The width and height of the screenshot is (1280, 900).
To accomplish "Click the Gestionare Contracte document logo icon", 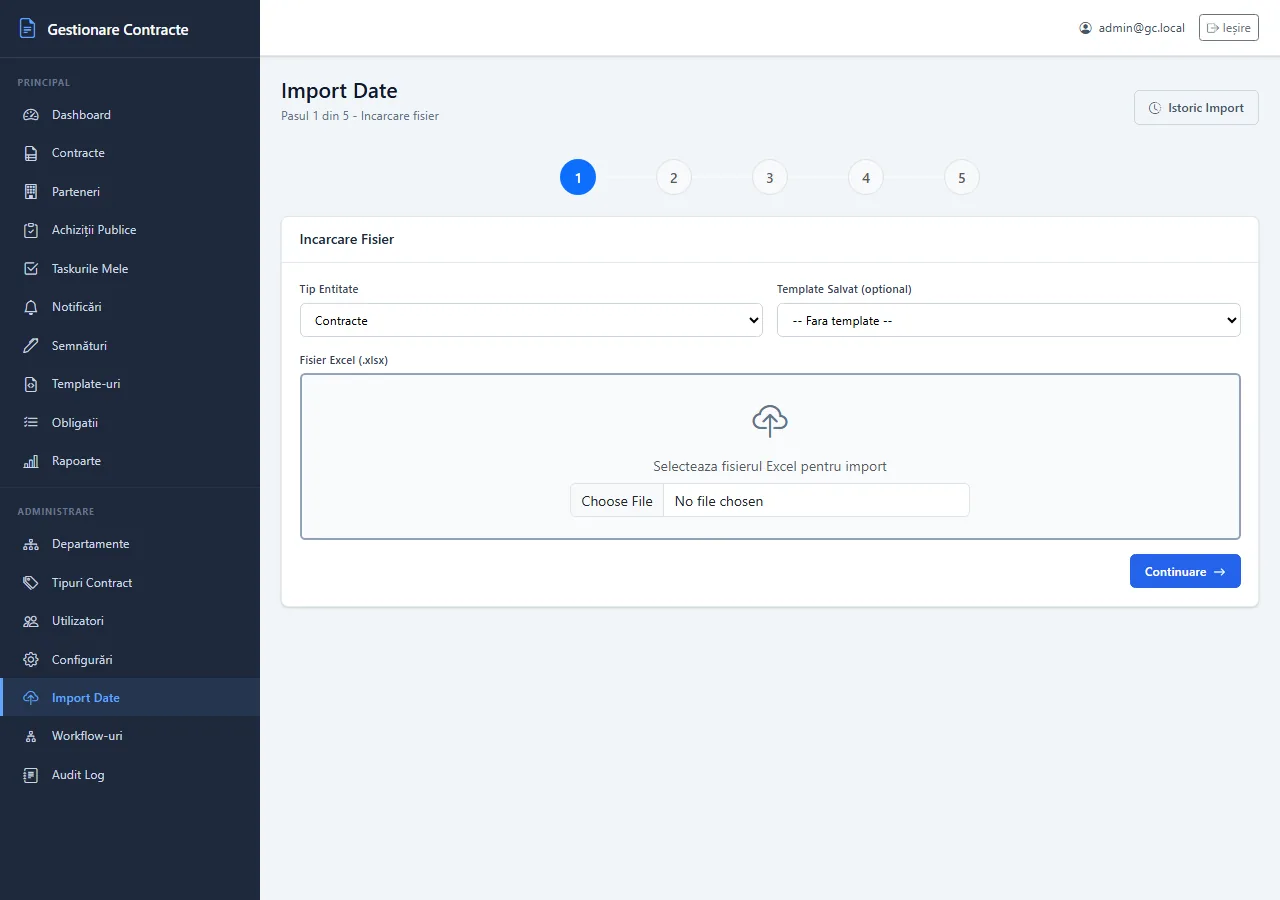I will (28, 29).
